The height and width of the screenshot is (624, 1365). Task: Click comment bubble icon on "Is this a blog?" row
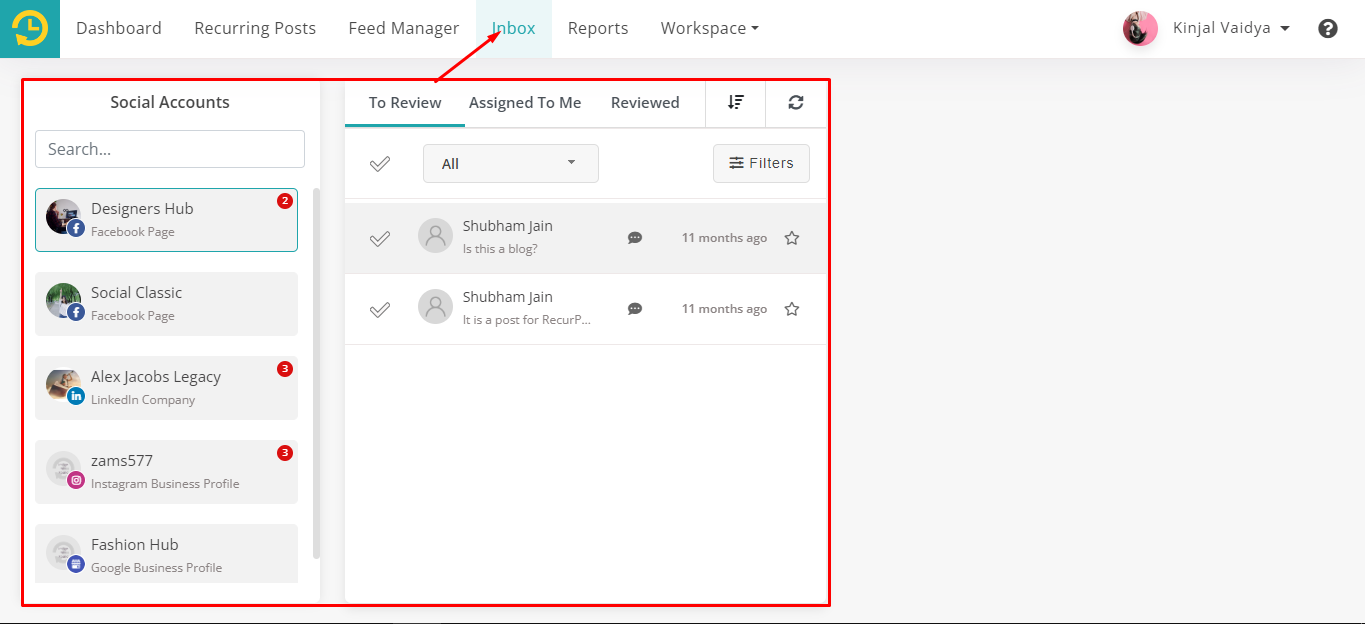click(635, 238)
